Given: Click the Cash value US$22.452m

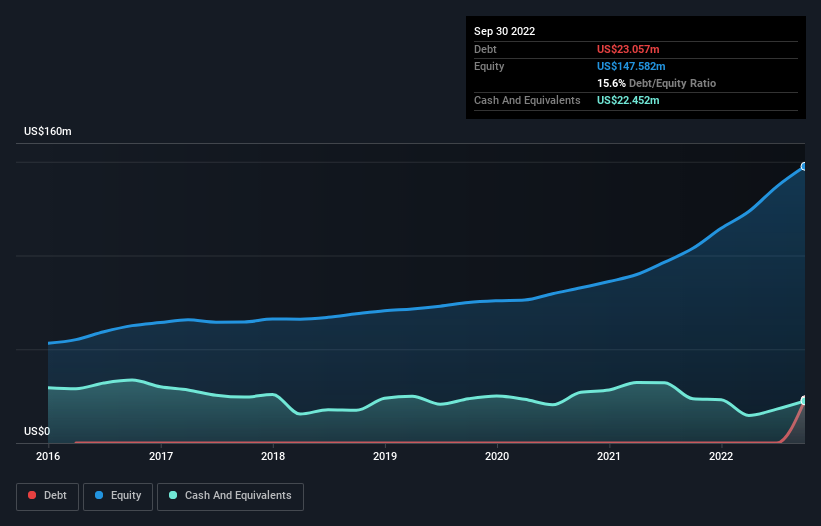Looking at the screenshot, I should pos(628,100).
